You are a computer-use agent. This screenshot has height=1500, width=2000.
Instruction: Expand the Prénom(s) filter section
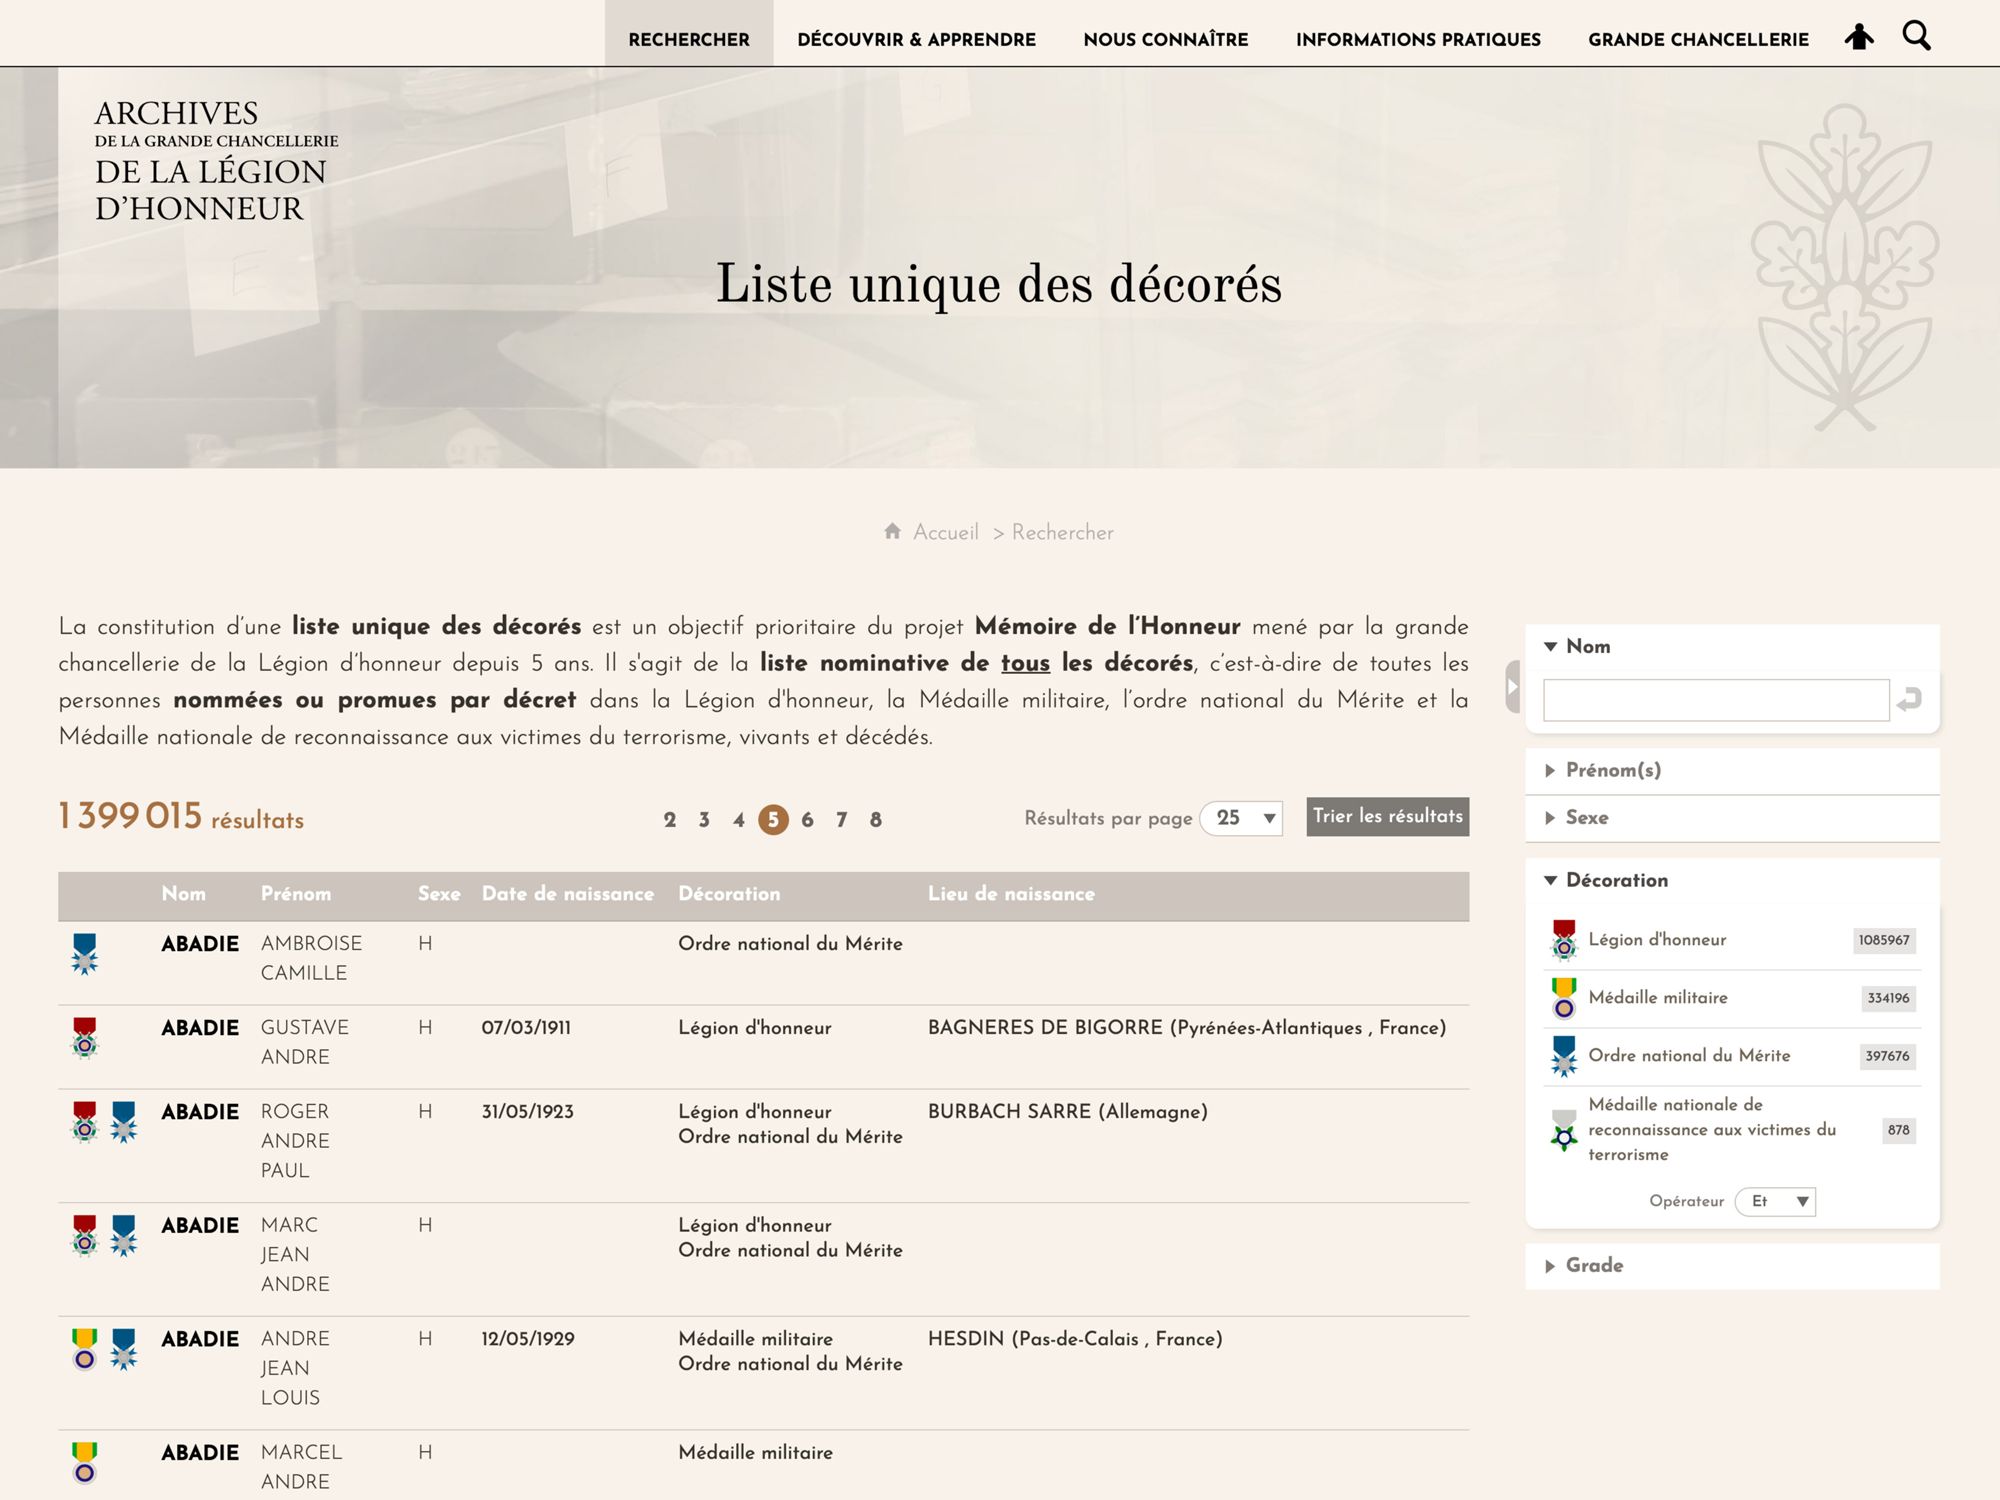(1612, 770)
